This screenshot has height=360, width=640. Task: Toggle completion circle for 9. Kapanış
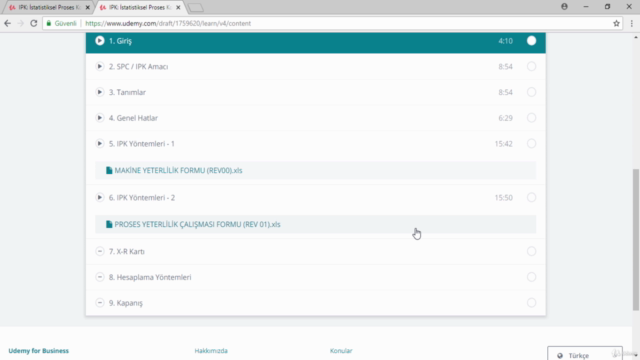click(x=531, y=303)
